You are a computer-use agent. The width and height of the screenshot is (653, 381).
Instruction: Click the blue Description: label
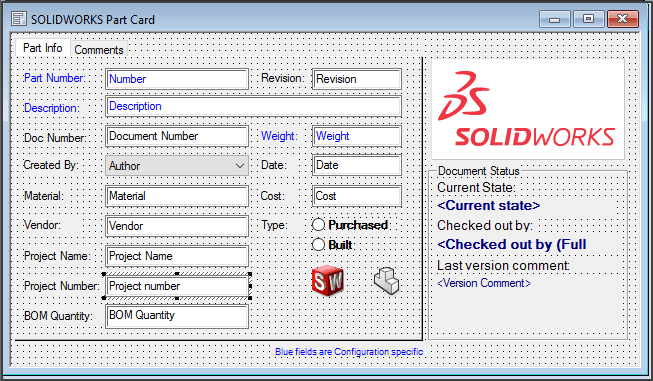click(x=52, y=108)
